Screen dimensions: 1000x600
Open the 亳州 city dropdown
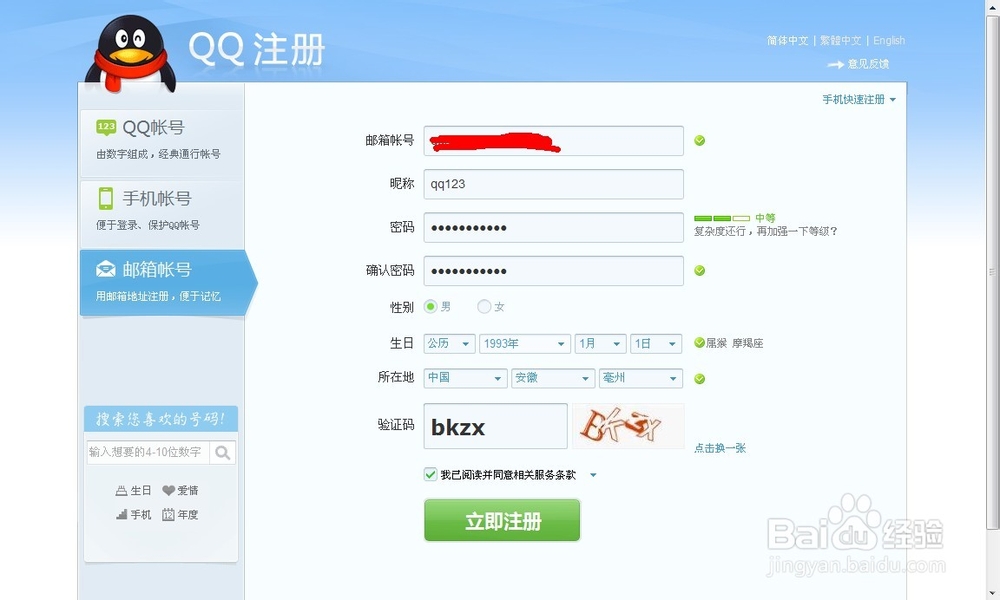[x=640, y=378]
